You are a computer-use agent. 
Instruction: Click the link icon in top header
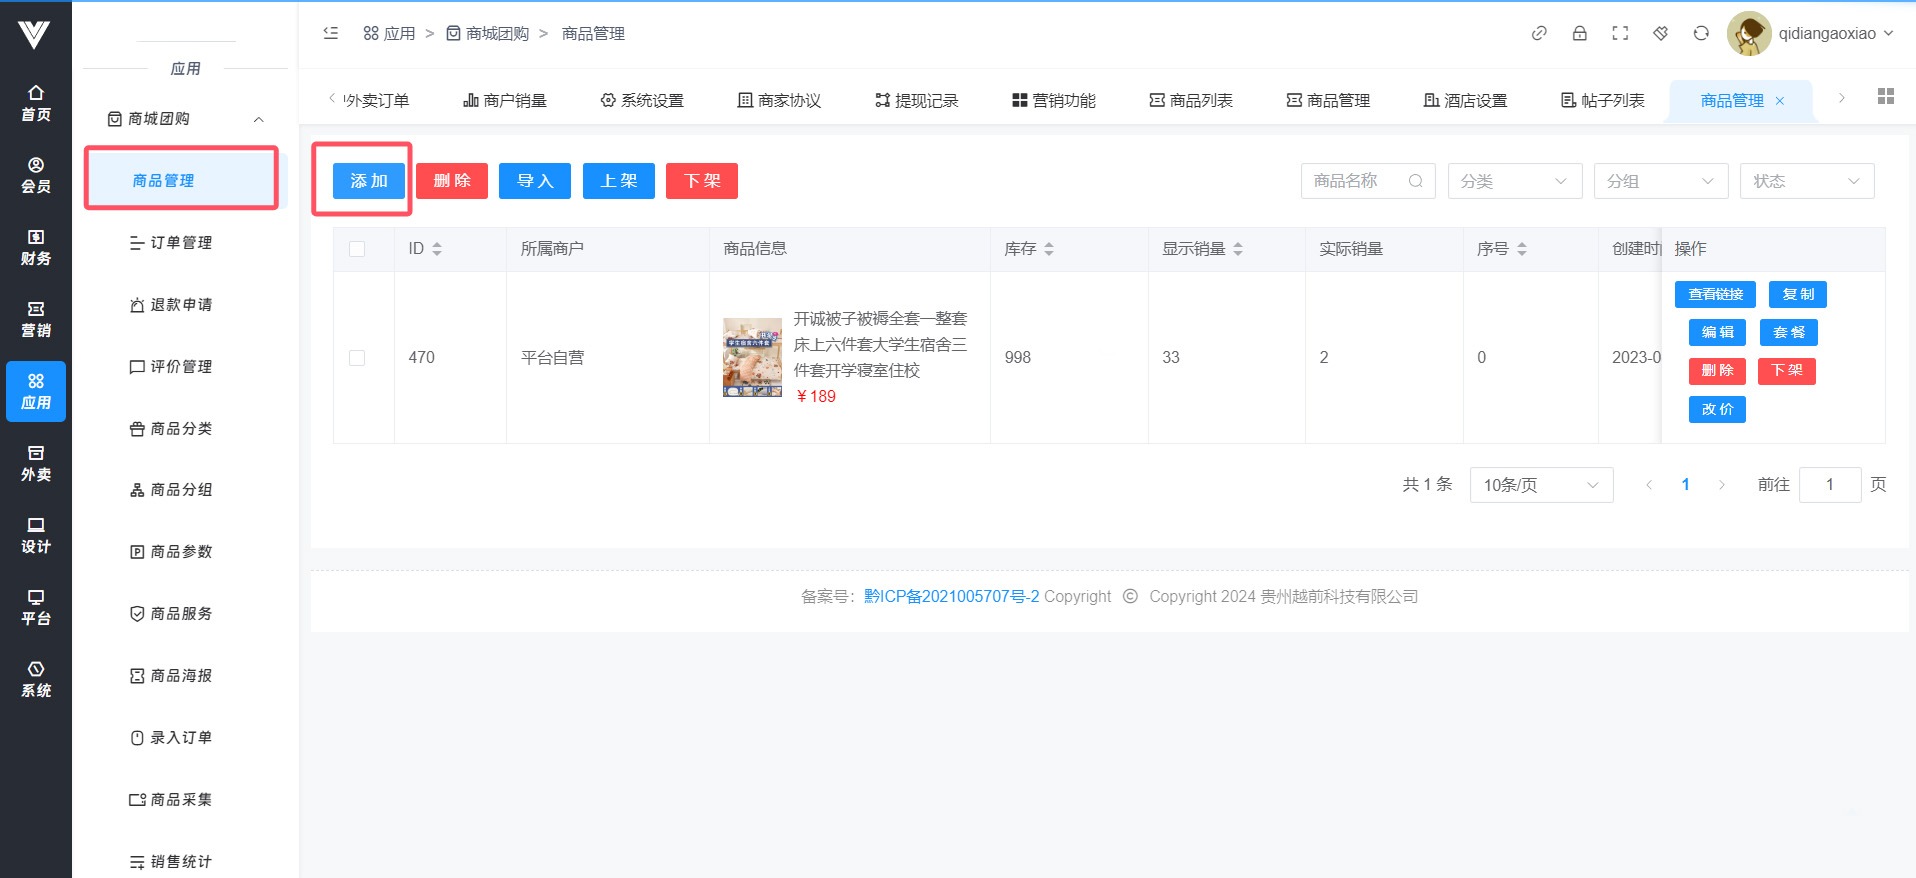tap(1539, 33)
